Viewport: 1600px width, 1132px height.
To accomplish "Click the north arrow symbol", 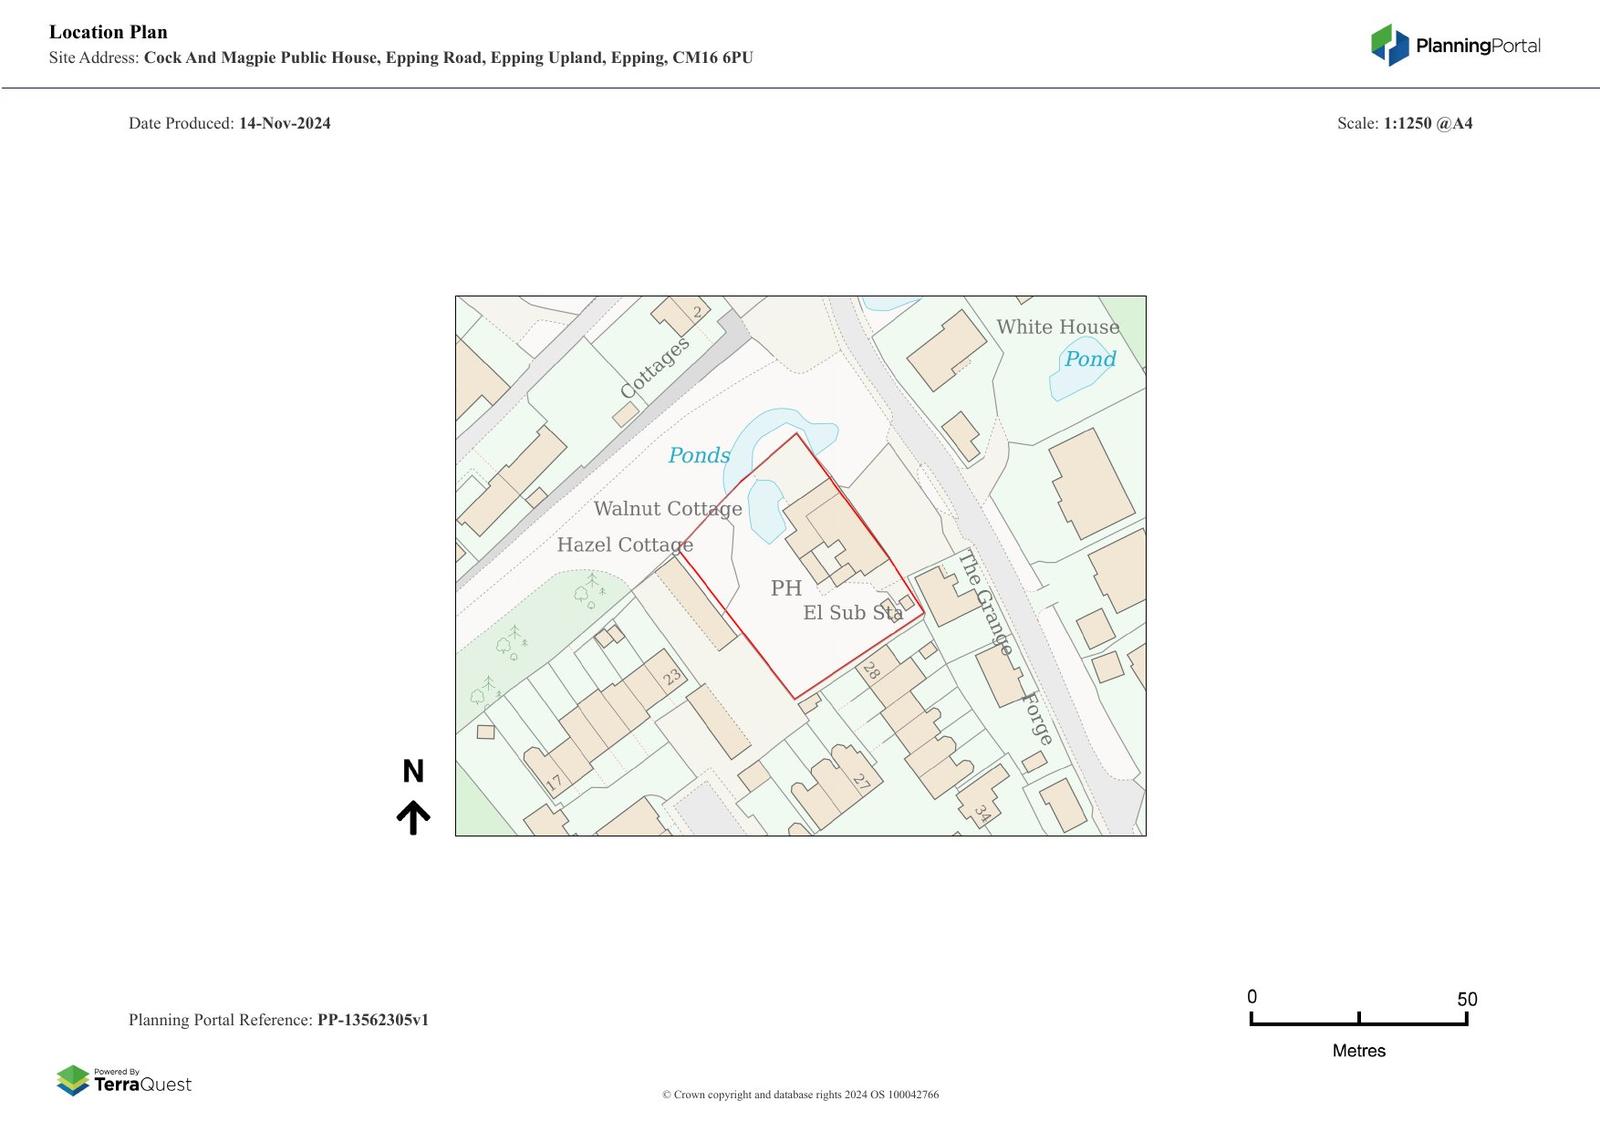I will [x=413, y=817].
